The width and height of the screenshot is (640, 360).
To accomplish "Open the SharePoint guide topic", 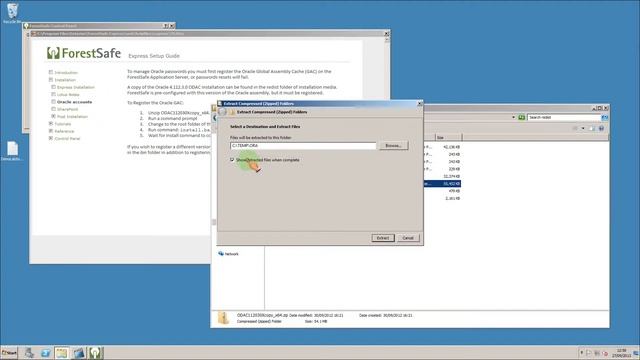I will click(x=67, y=109).
